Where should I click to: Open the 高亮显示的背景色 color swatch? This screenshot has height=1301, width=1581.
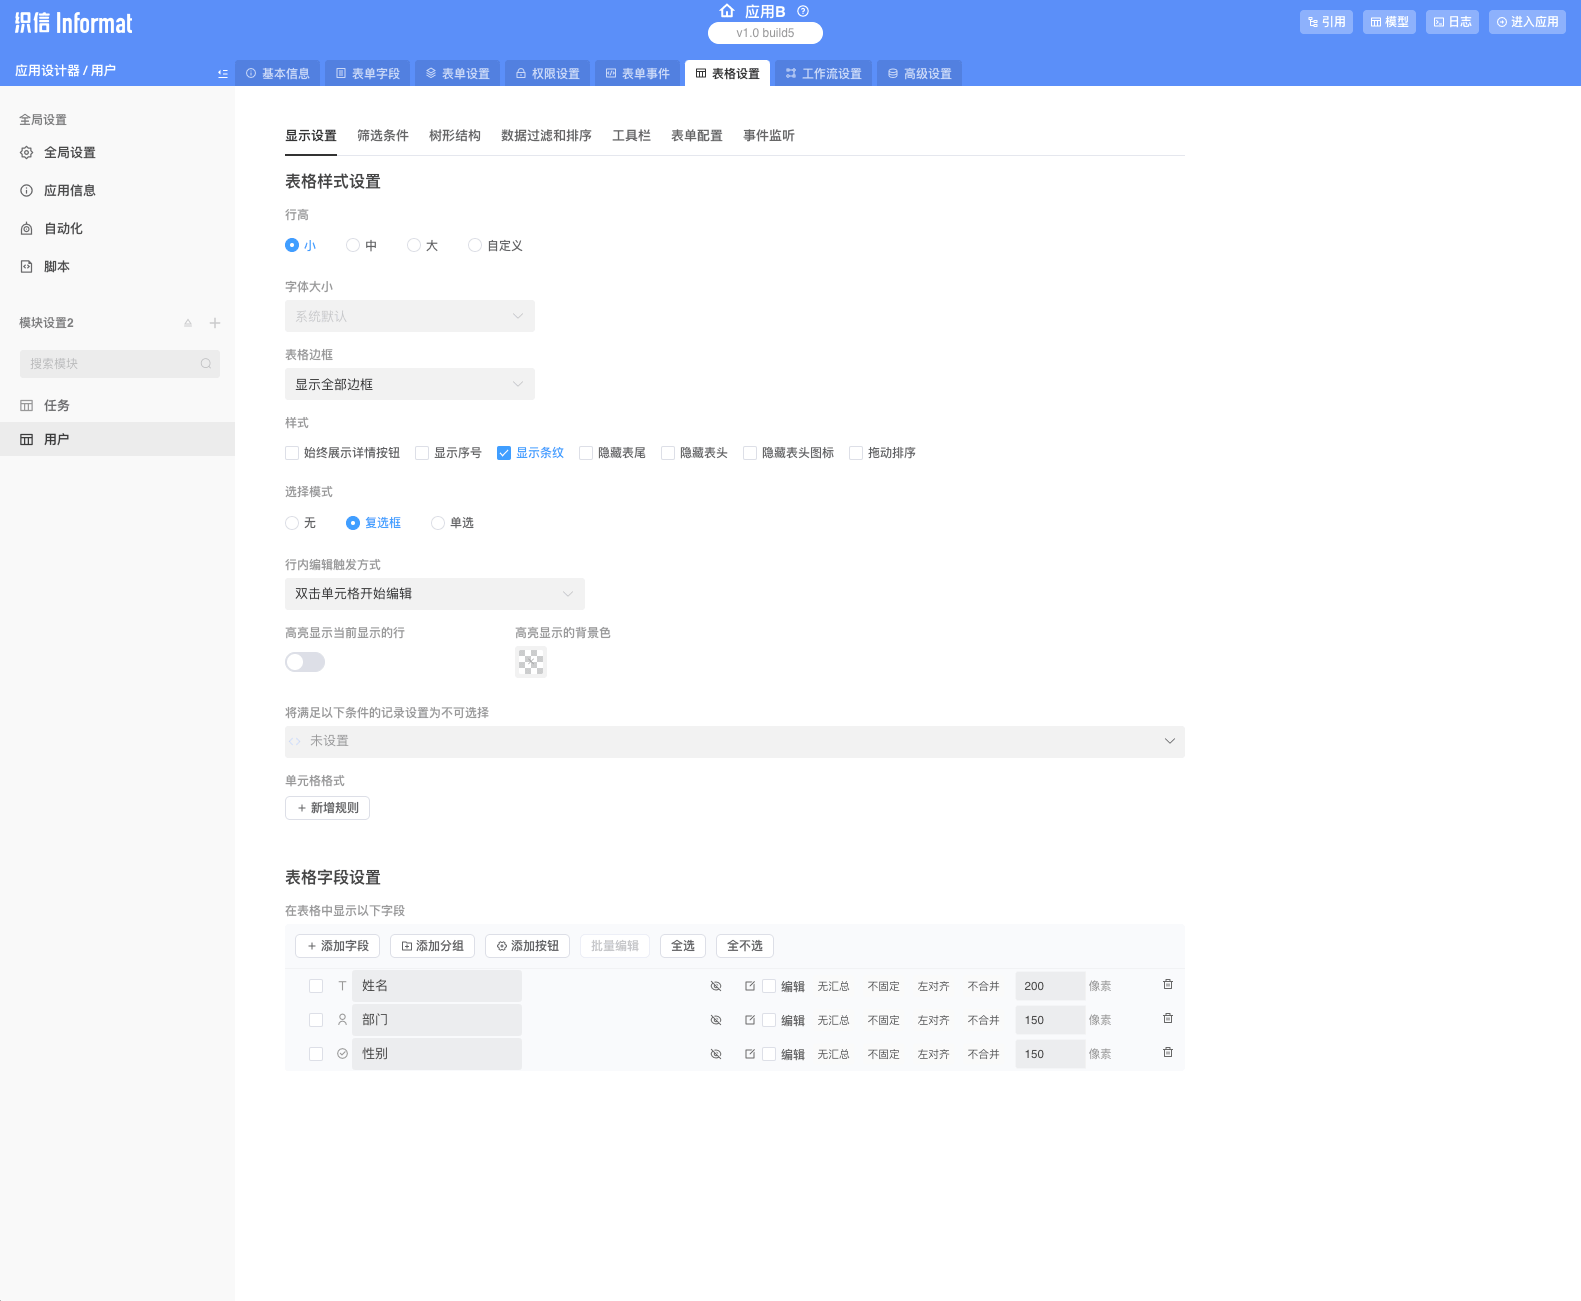(x=531, y=662)
